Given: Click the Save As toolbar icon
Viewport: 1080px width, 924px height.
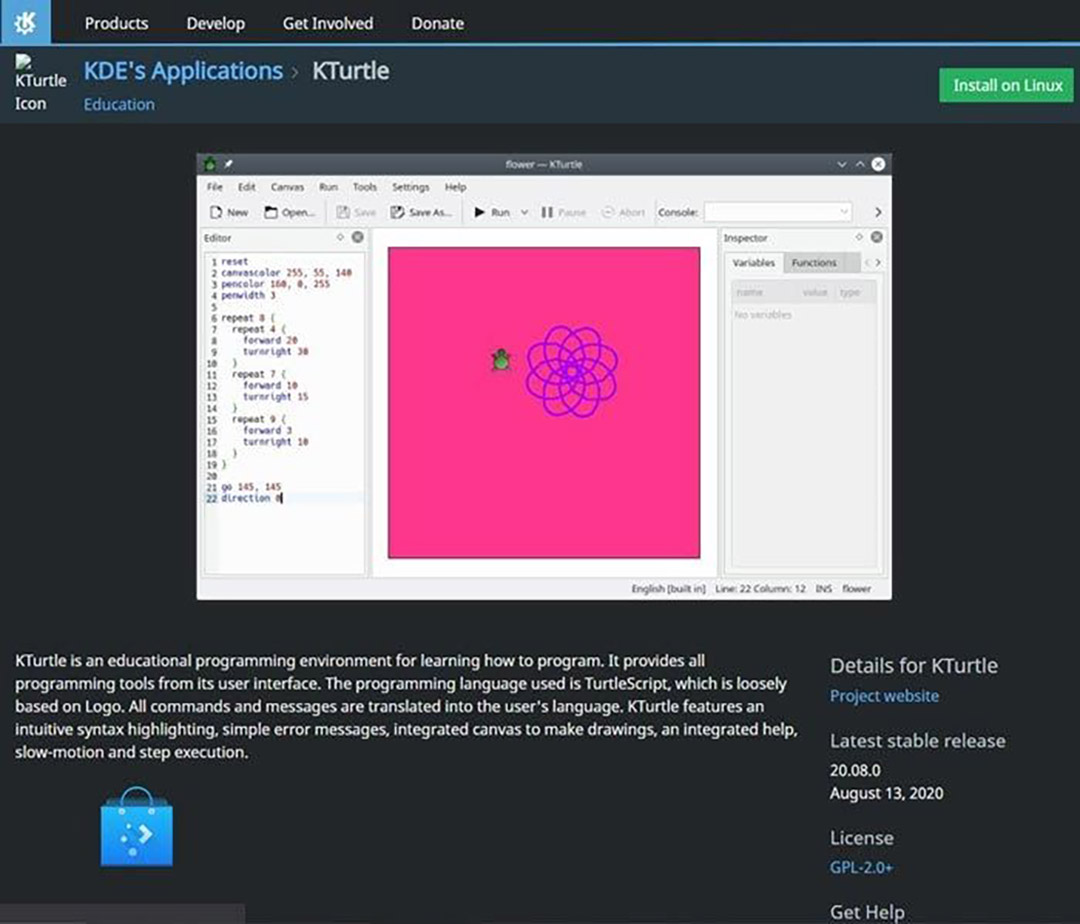Looking at the screenshot, I should pyautogui.click(x=398, y=212).
